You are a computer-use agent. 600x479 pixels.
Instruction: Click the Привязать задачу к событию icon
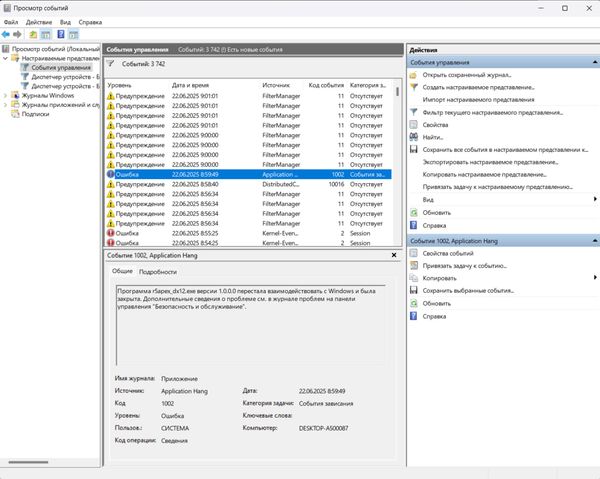coord(413,266)
